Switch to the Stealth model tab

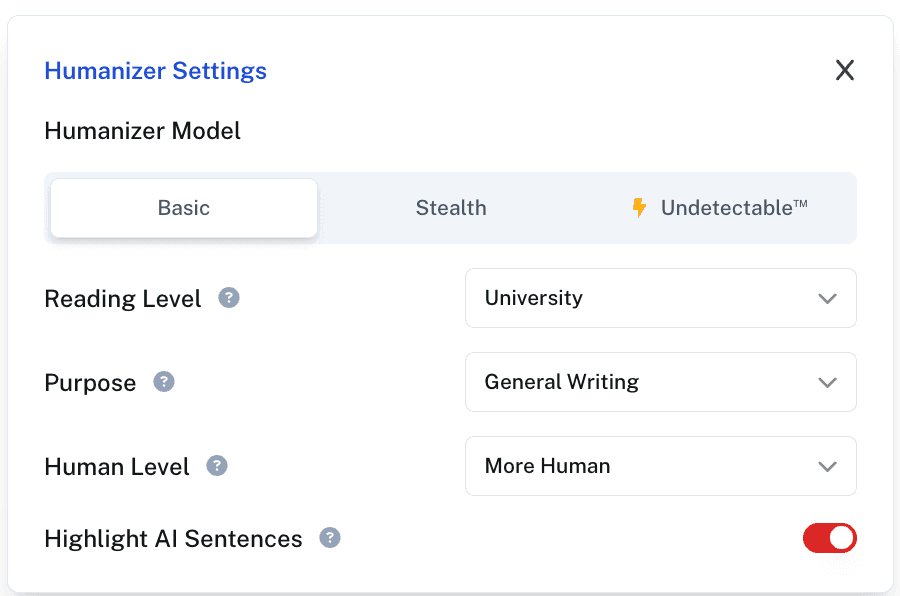(451, 207)
